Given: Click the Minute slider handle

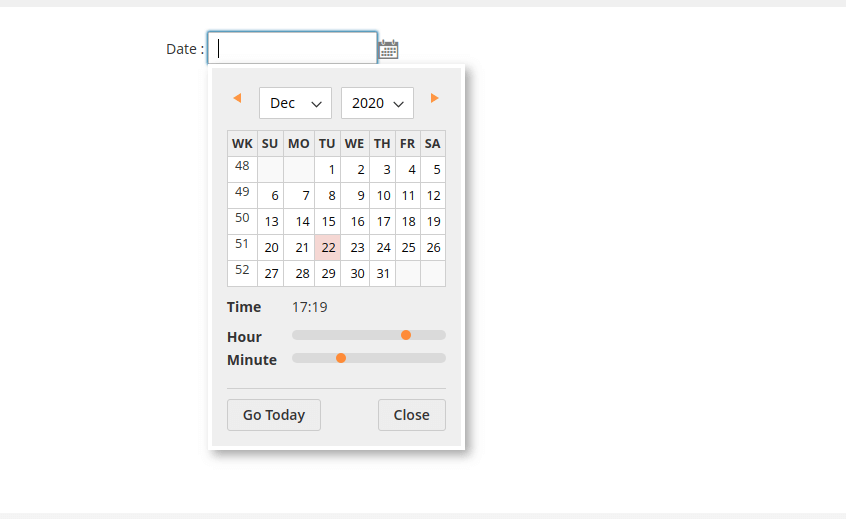Looking at the screenshot, I should (x=341, y=358).
